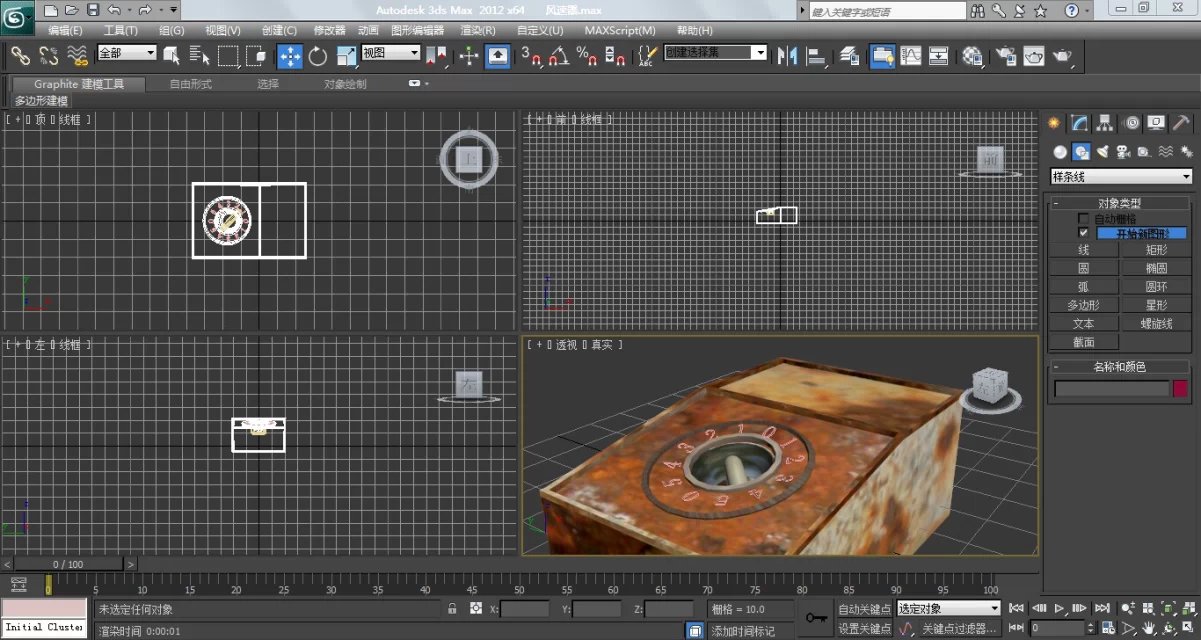This screenshot has height=640, width=1201.
Task: Select the Cameras category icon
Action: click(x=1123, y=152)
